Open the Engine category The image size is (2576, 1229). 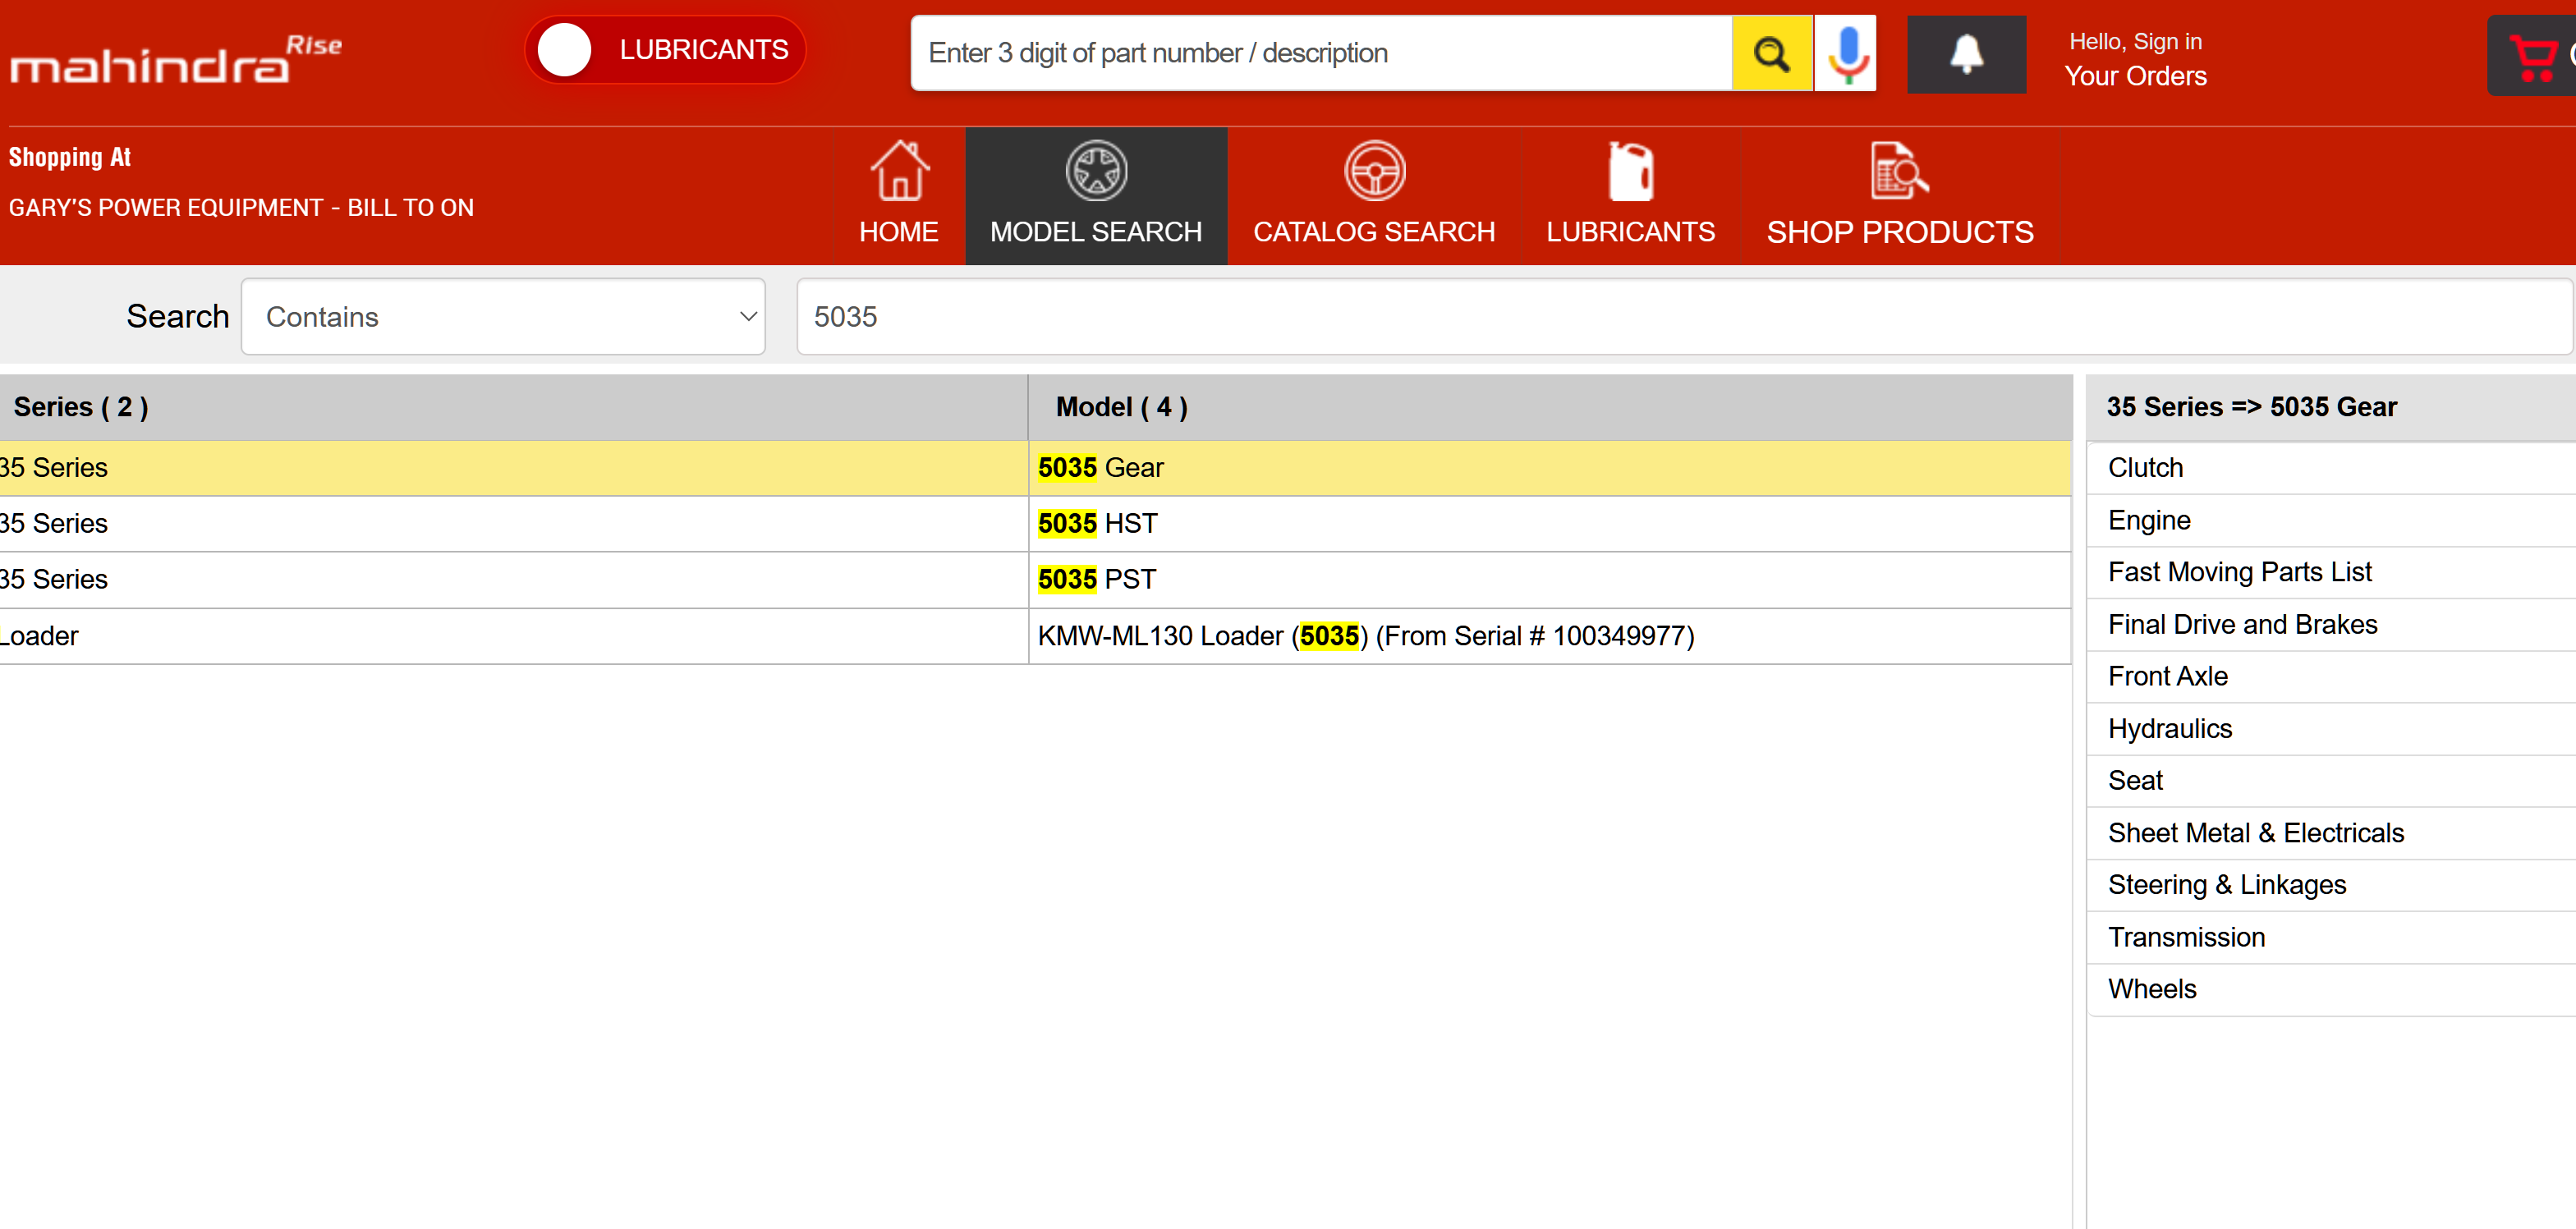click(x=2331, y=520)
